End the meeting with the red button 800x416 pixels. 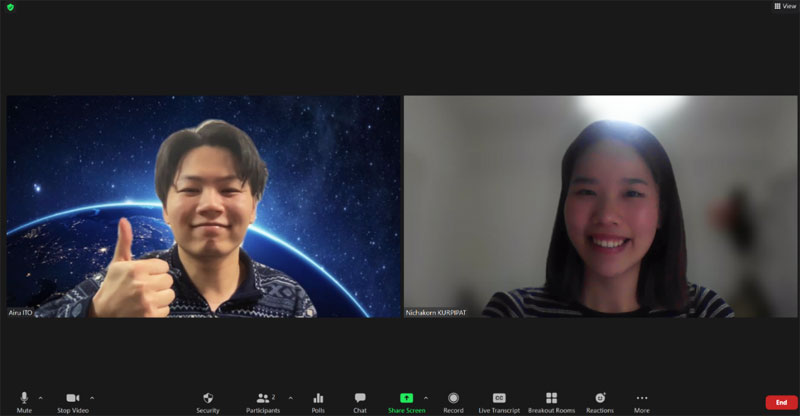pos(781,402)
